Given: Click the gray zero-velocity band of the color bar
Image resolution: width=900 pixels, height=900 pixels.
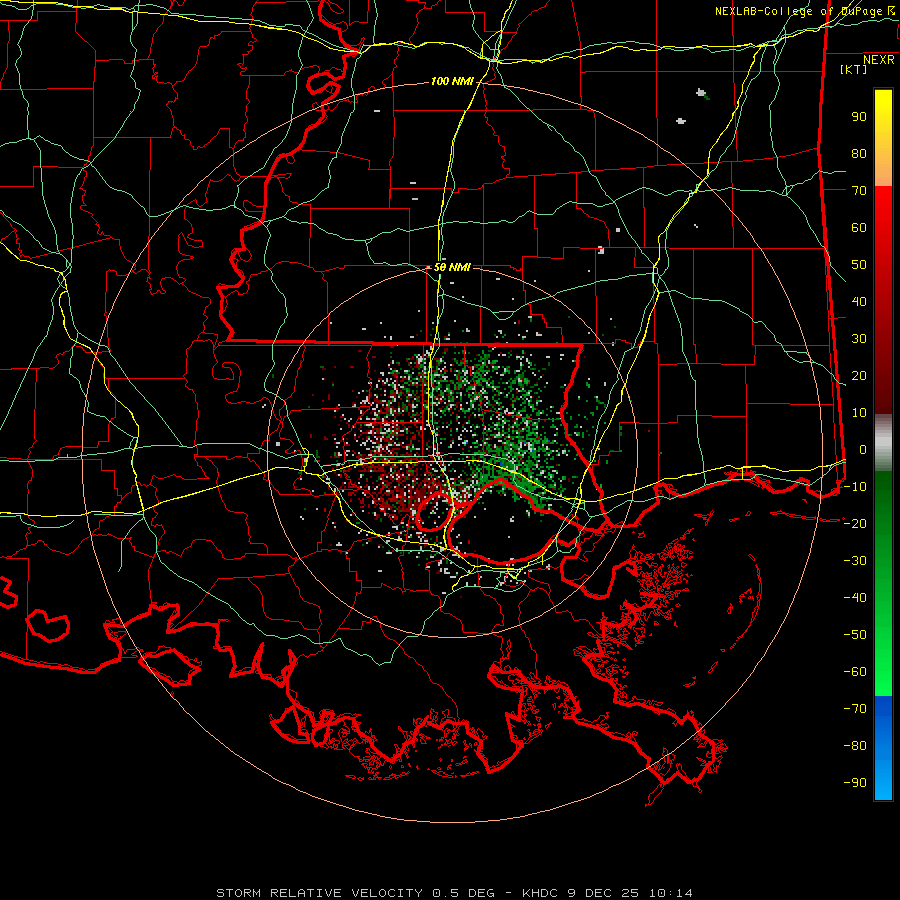Looking at the screenshot, I should 883,442.
